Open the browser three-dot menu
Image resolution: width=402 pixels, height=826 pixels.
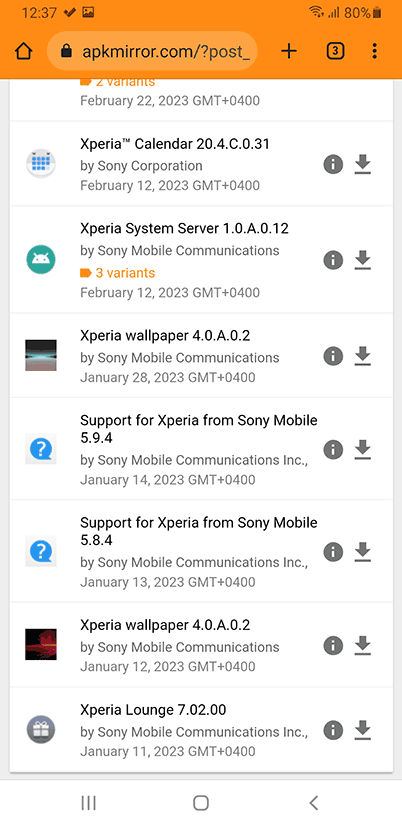point(375,51)
